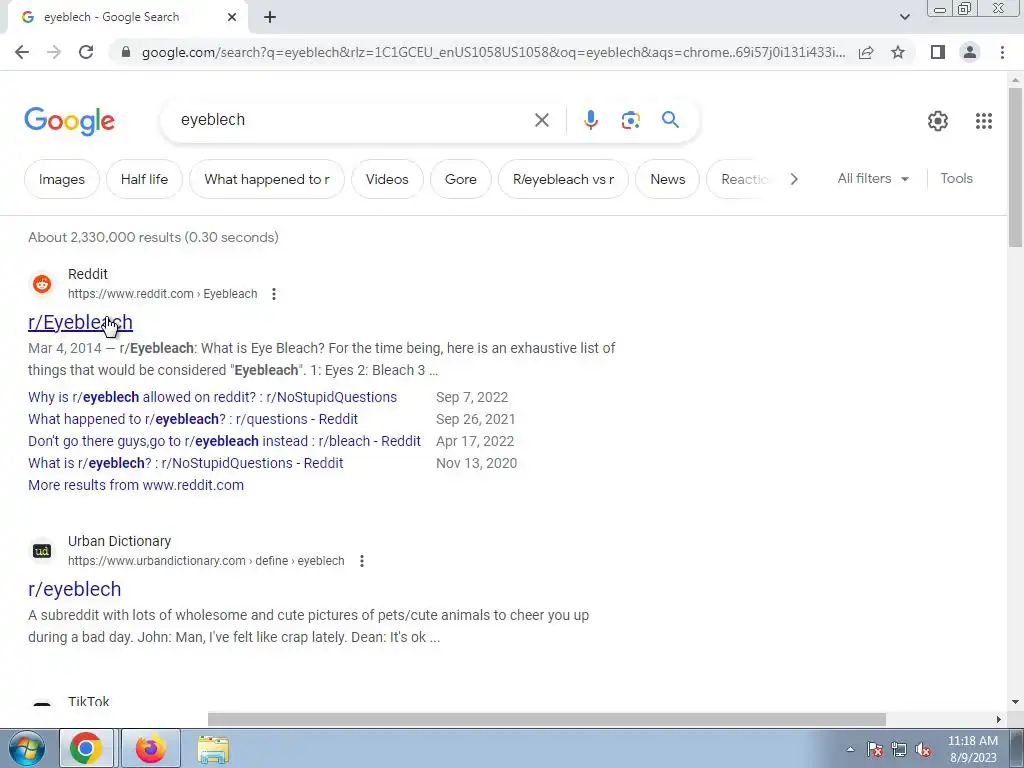Click the urbandictionary.com URL breadcrumb
The height and width of the screenshot is (768, 1024).
[206, 561]
